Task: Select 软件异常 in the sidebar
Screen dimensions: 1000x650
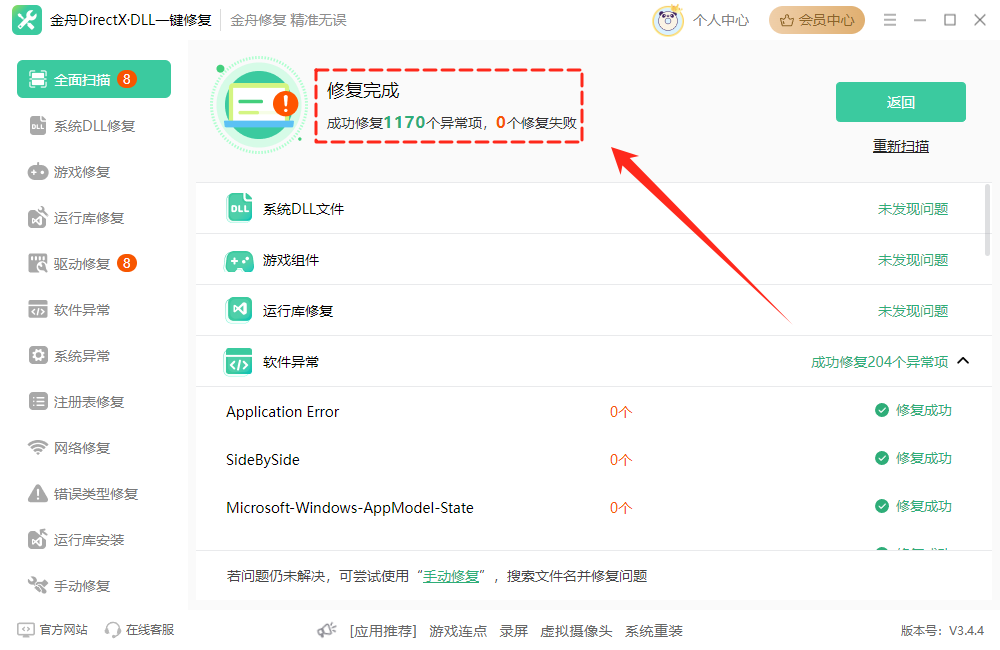Action: click(x=94, y=309)
